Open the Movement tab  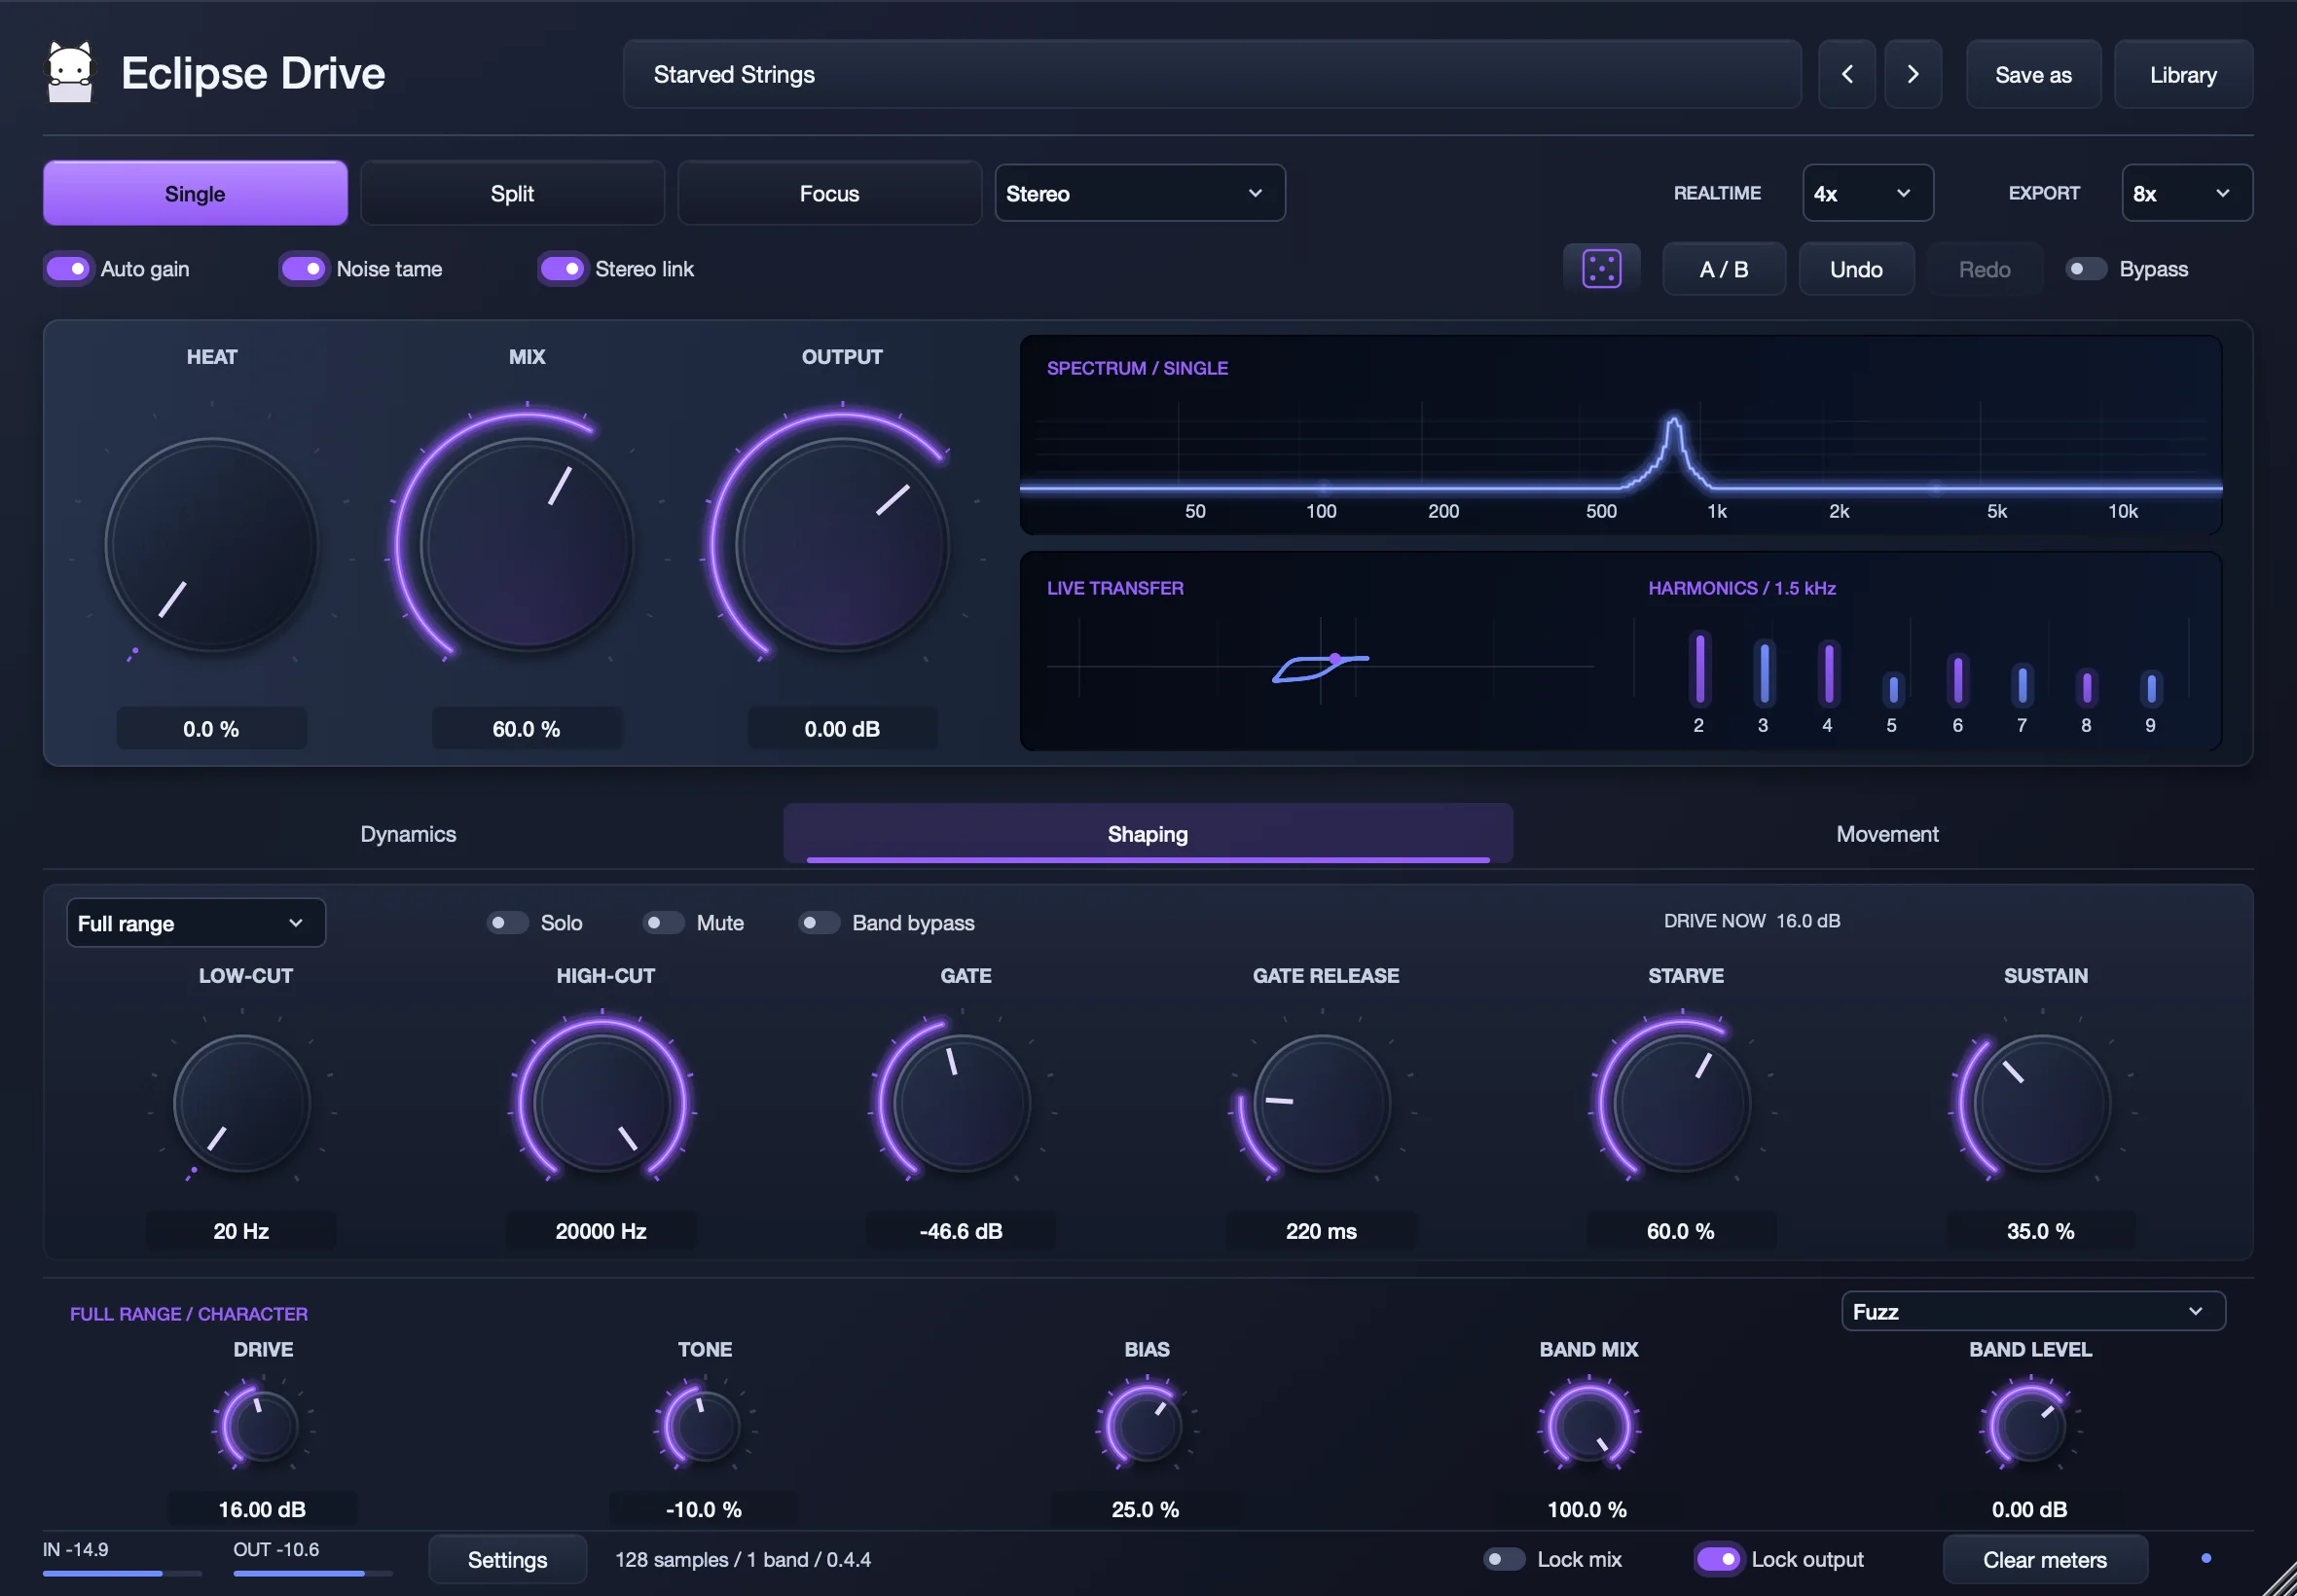(1887, 833)
